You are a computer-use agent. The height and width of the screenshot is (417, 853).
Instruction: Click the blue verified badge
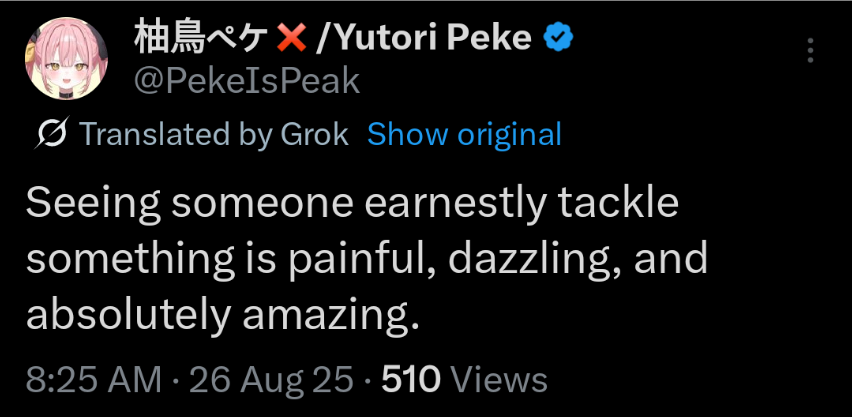(x=558, y=38)
